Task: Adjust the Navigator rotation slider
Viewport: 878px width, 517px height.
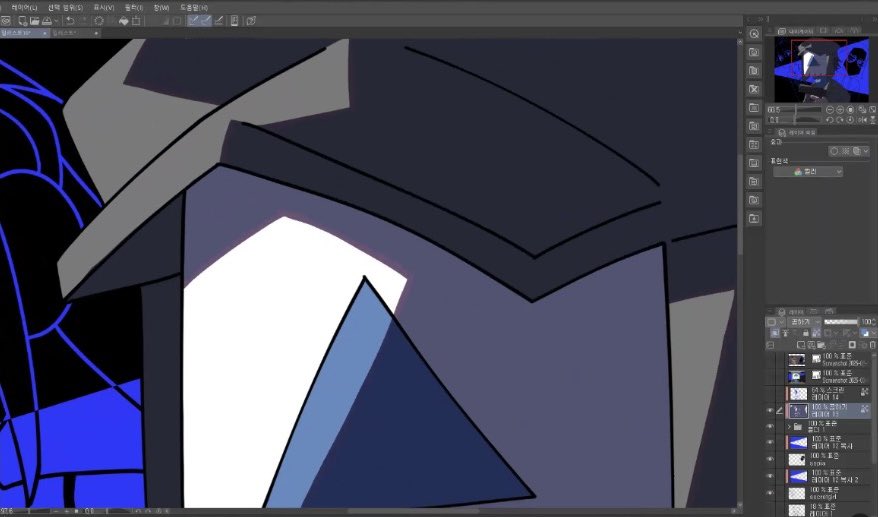Action: click(x=801, y=120)
